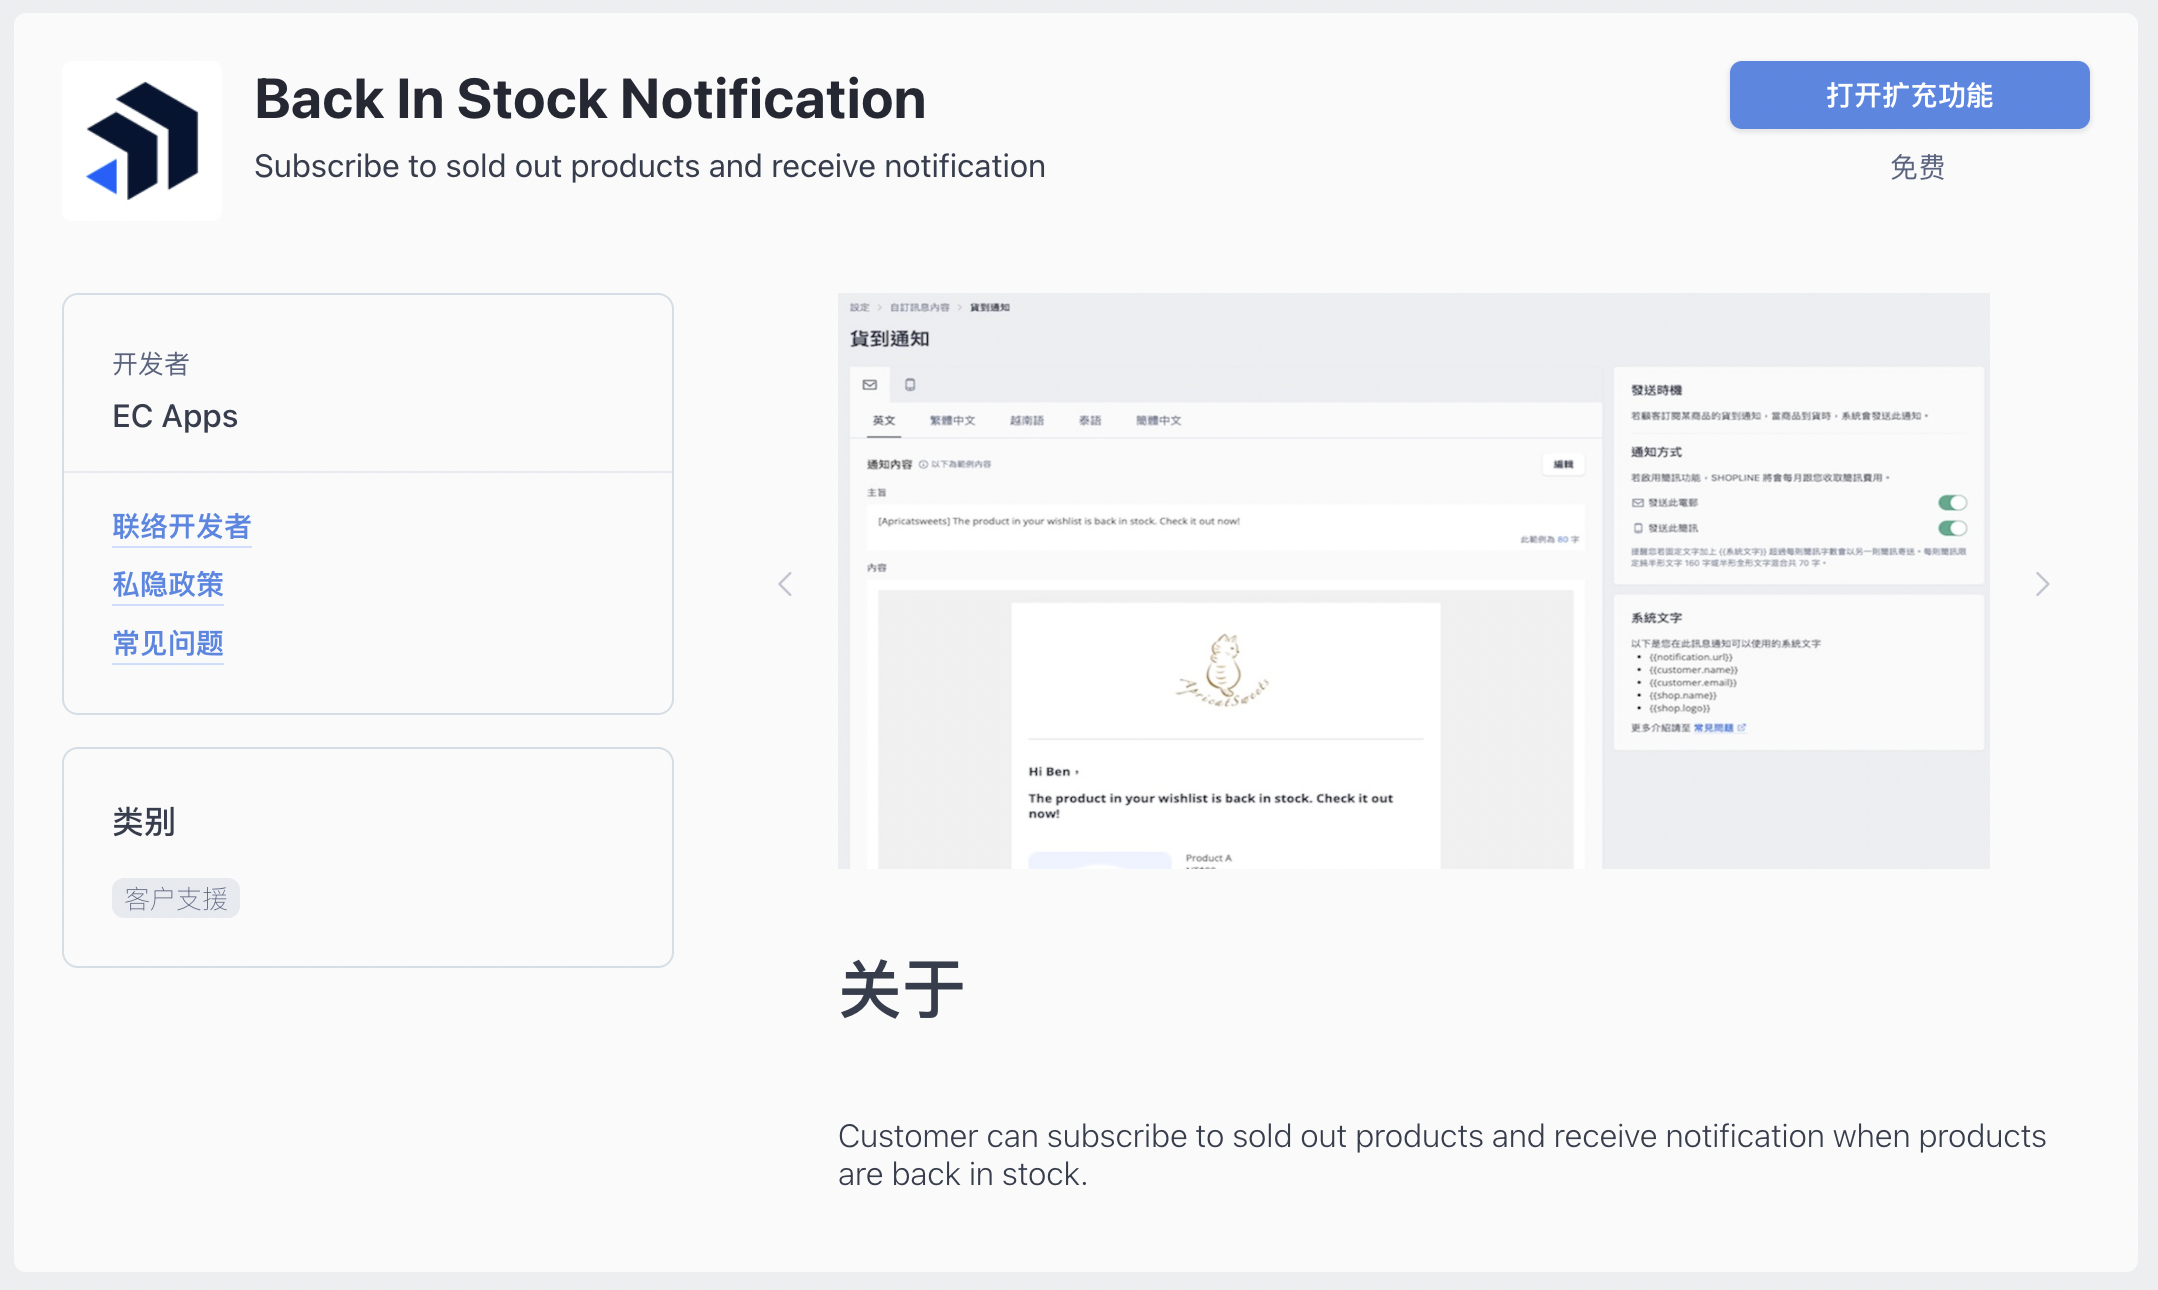Open the 联络开发者 link
2158x1290 pixels.
click(x=182, y=526)
